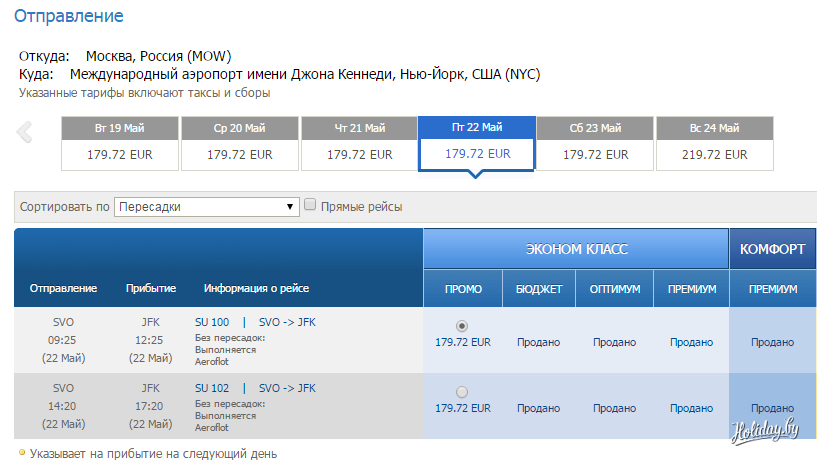Screen dimensions: 817x464
Task: Enable the Прямые рейсы checkbox
Action: tap(311, 205)
